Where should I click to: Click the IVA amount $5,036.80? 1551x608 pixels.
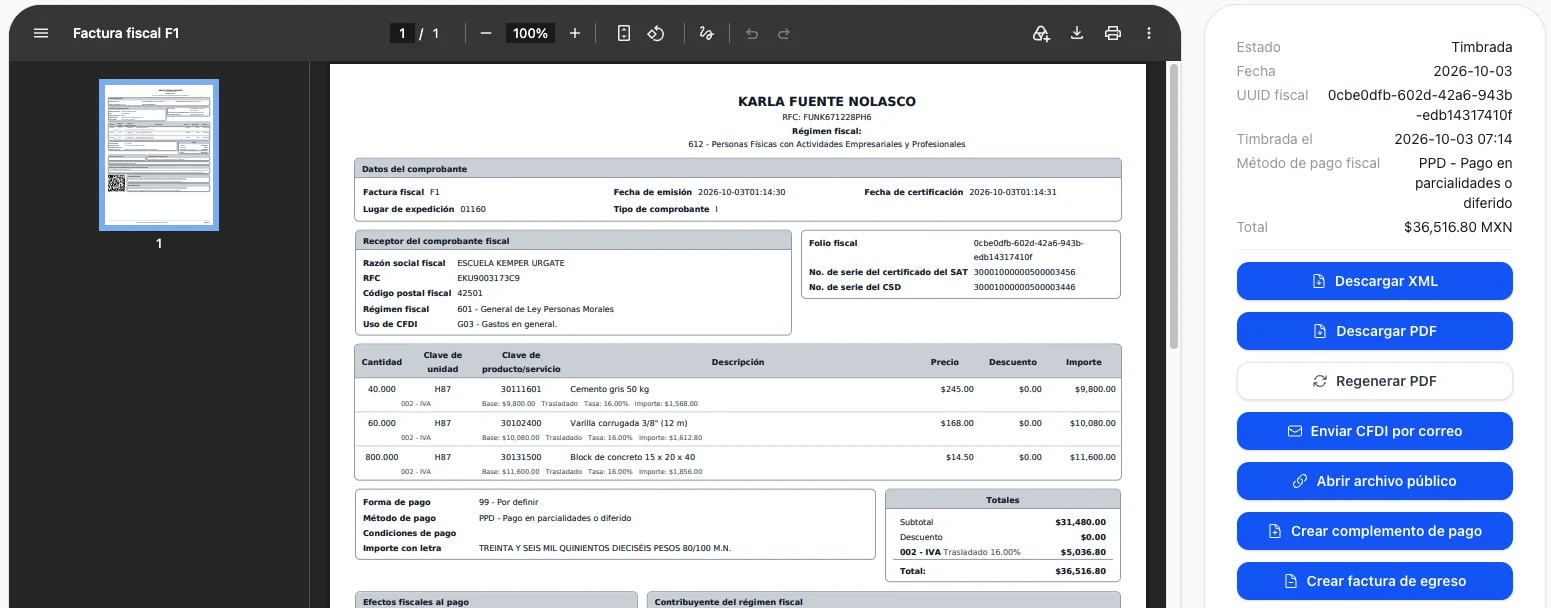pyautogui.click(x=1083, y=552)
